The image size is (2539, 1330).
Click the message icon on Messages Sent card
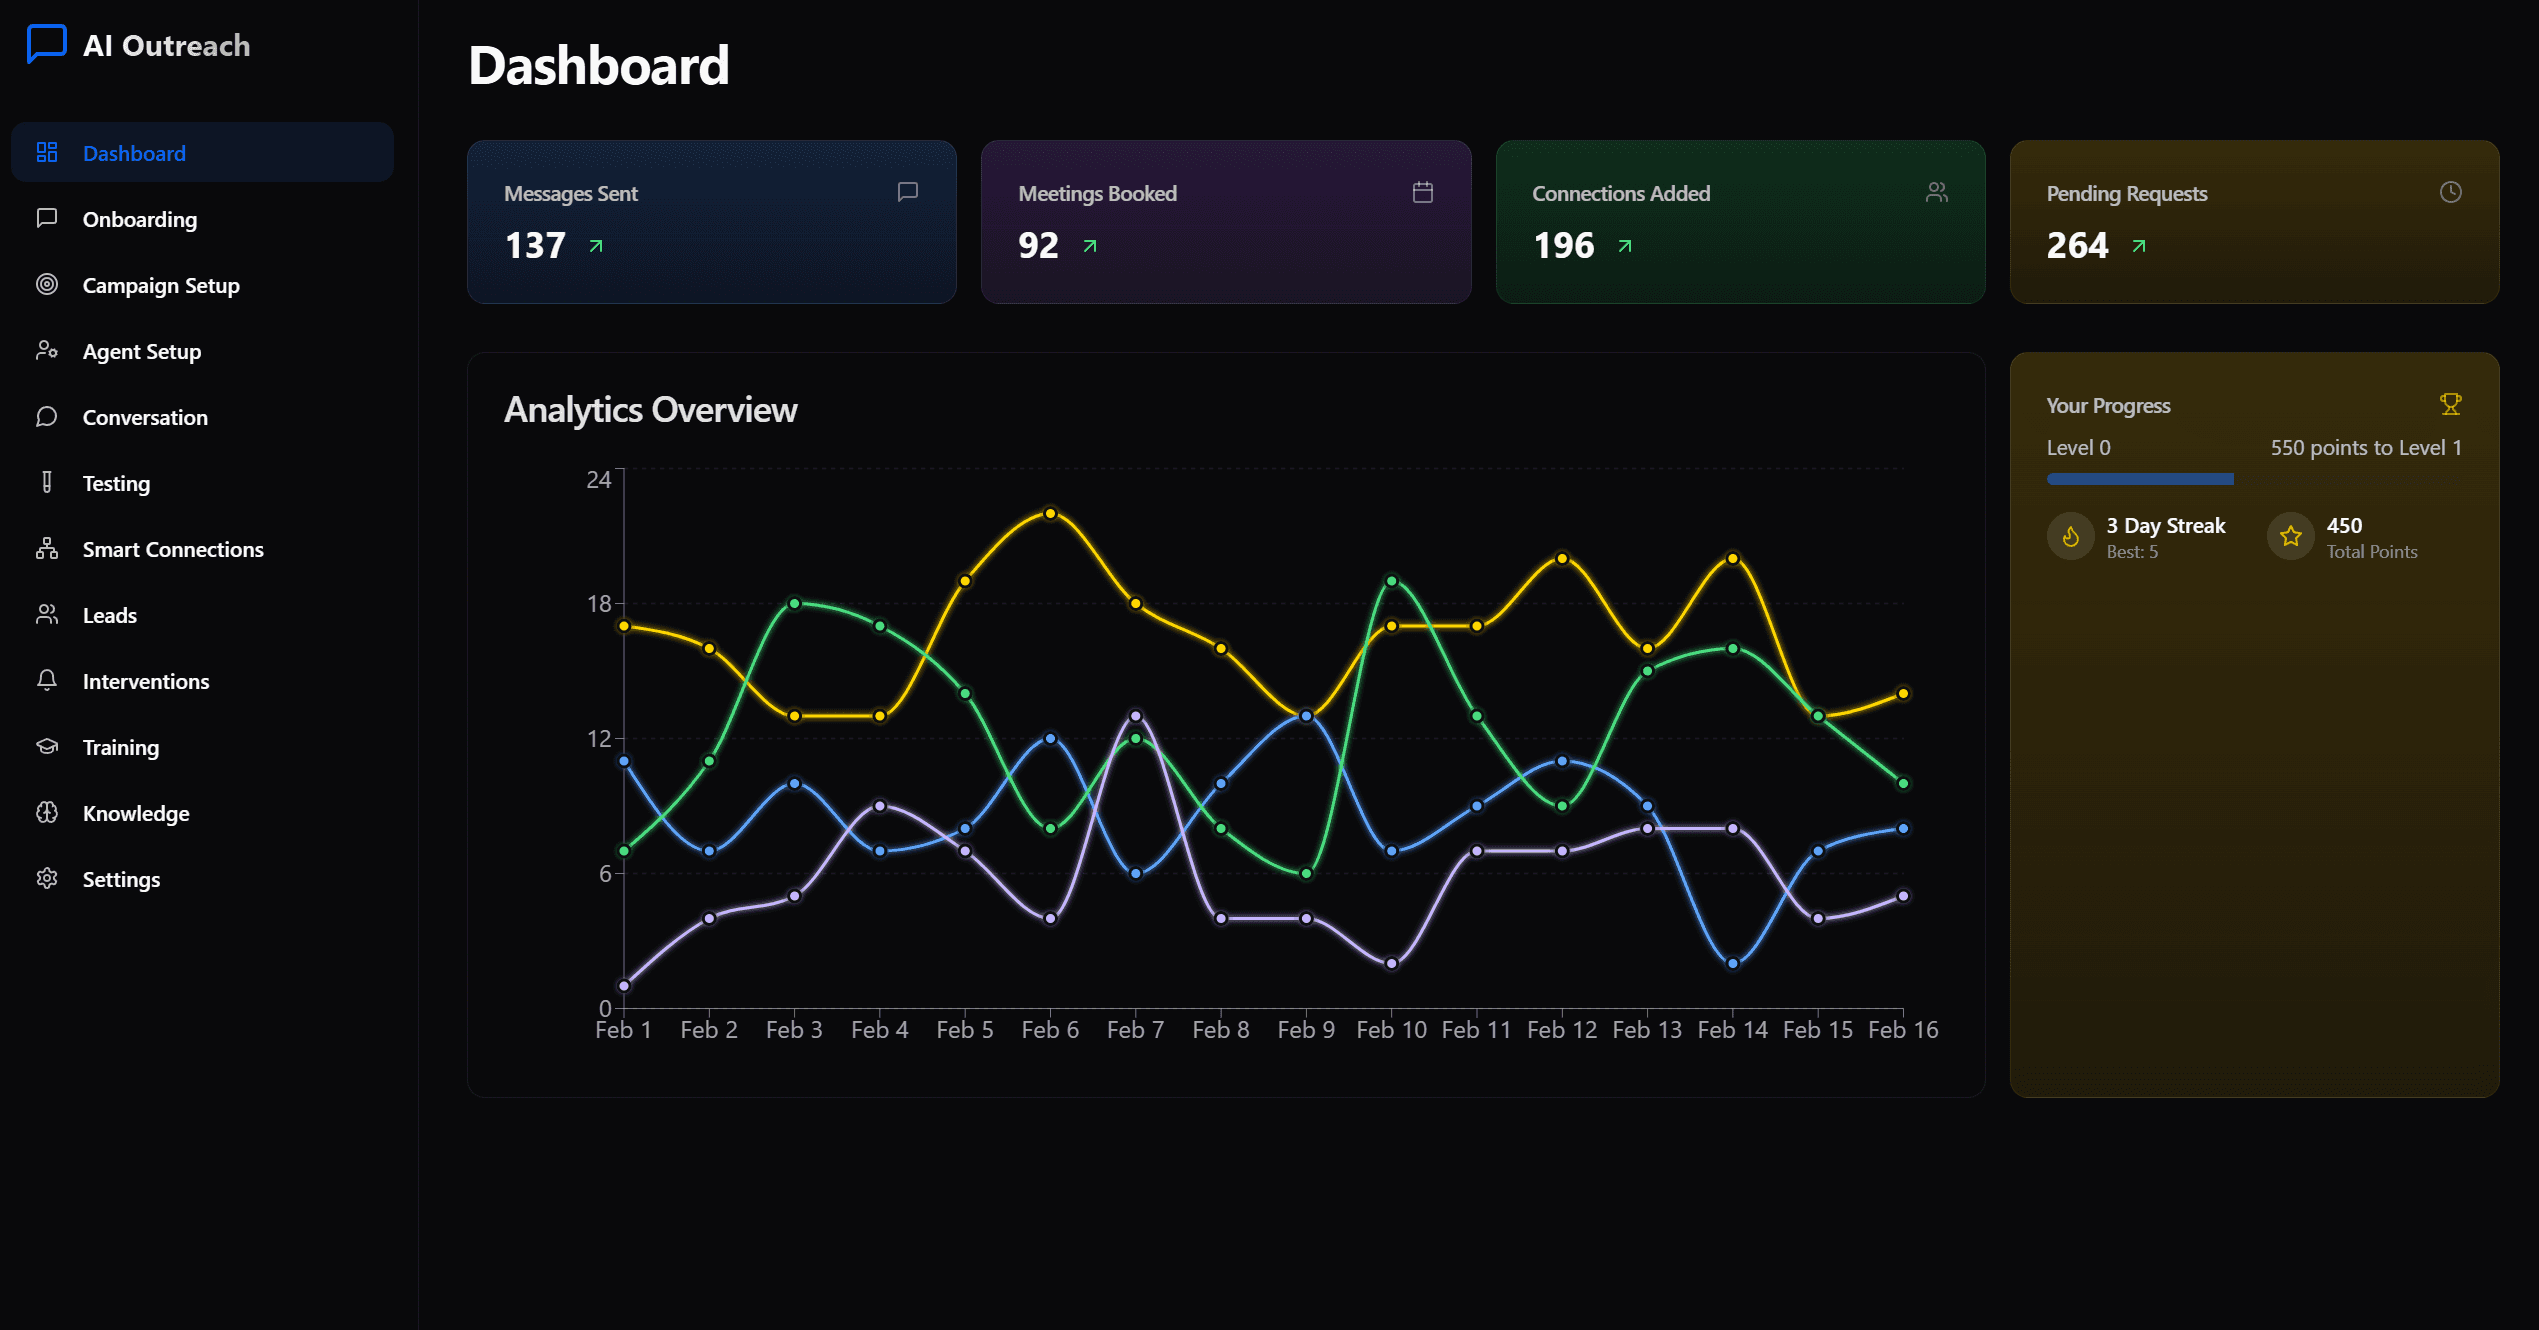tap(907, 192)
